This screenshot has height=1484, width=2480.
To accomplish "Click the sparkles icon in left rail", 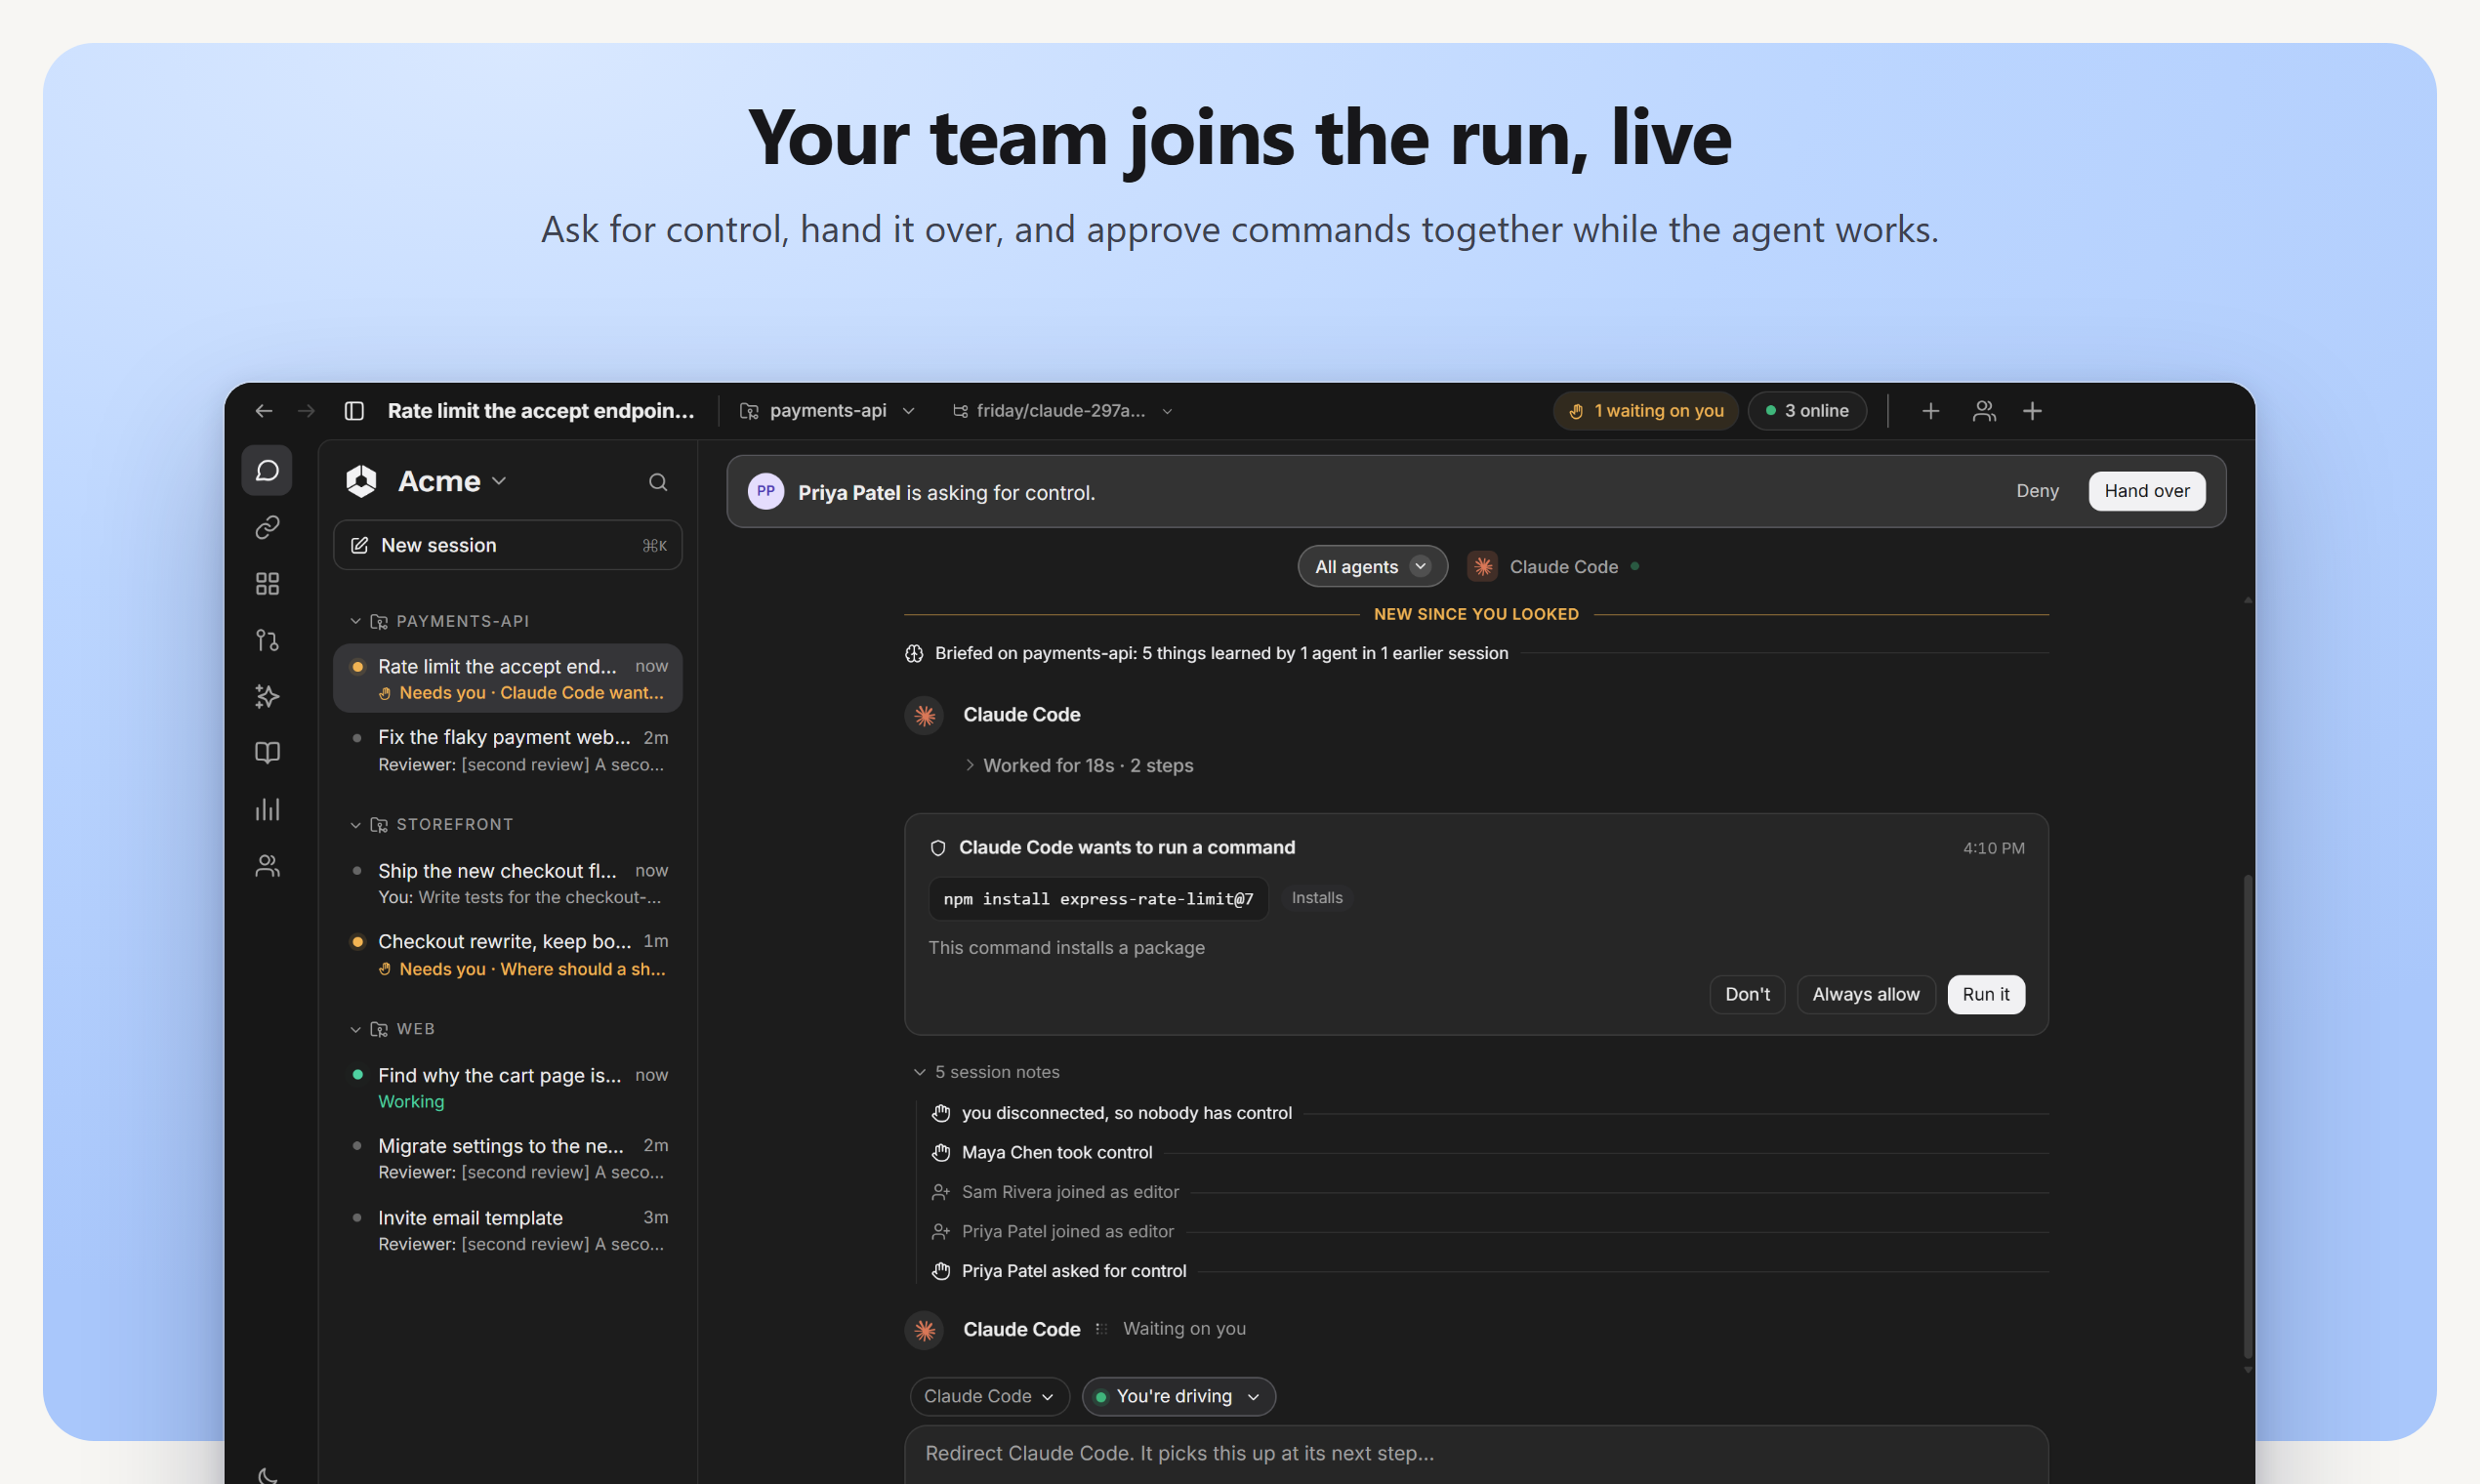I will (x=267, y=696).
